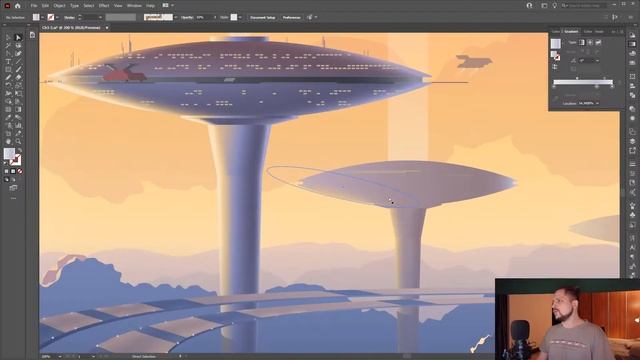
Task: Set color mode to Color below swatches
Action: pyautogui.click(x=6, y=171)
